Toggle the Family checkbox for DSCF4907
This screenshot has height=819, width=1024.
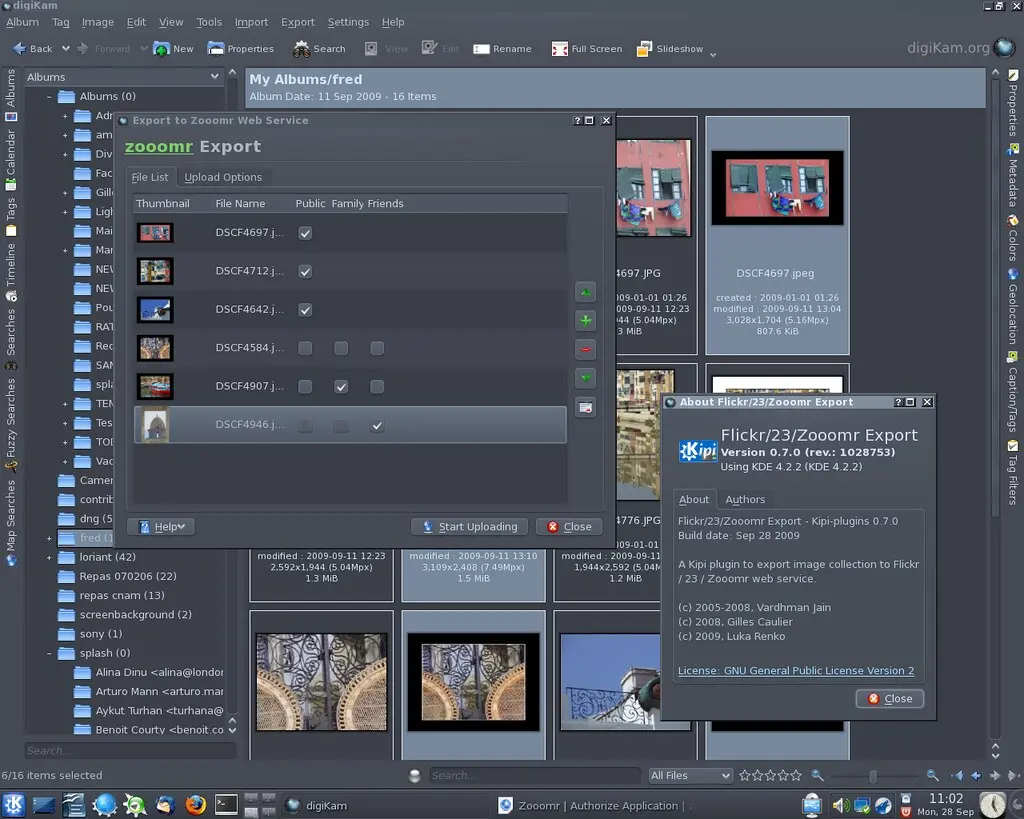tap(341, 386)
